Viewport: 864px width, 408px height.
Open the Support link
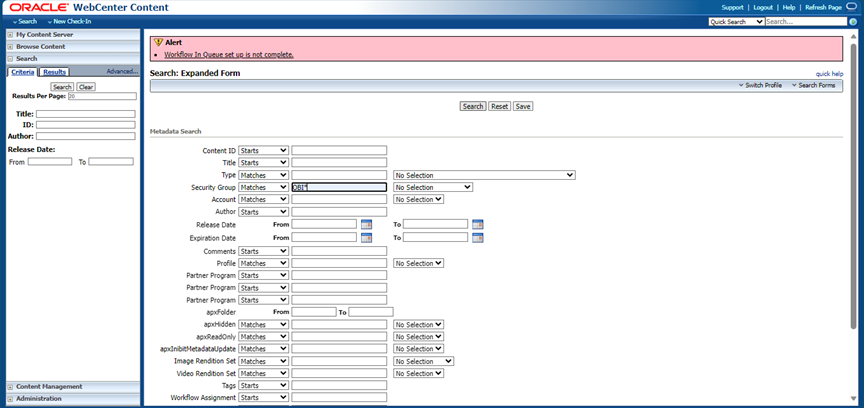click(732, 8)
